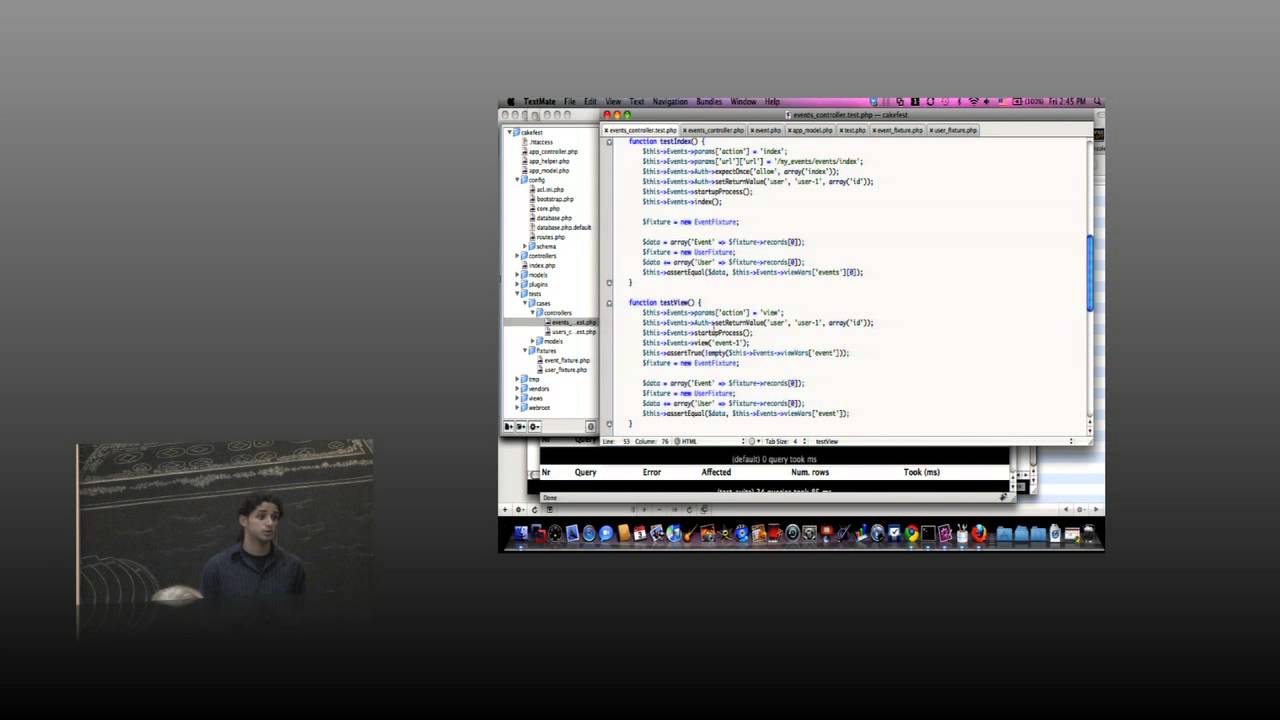The width and height of the screenshot is (1280, 720).
Task: Open .htaccess in the project tree
Action: tap(540, 142)
